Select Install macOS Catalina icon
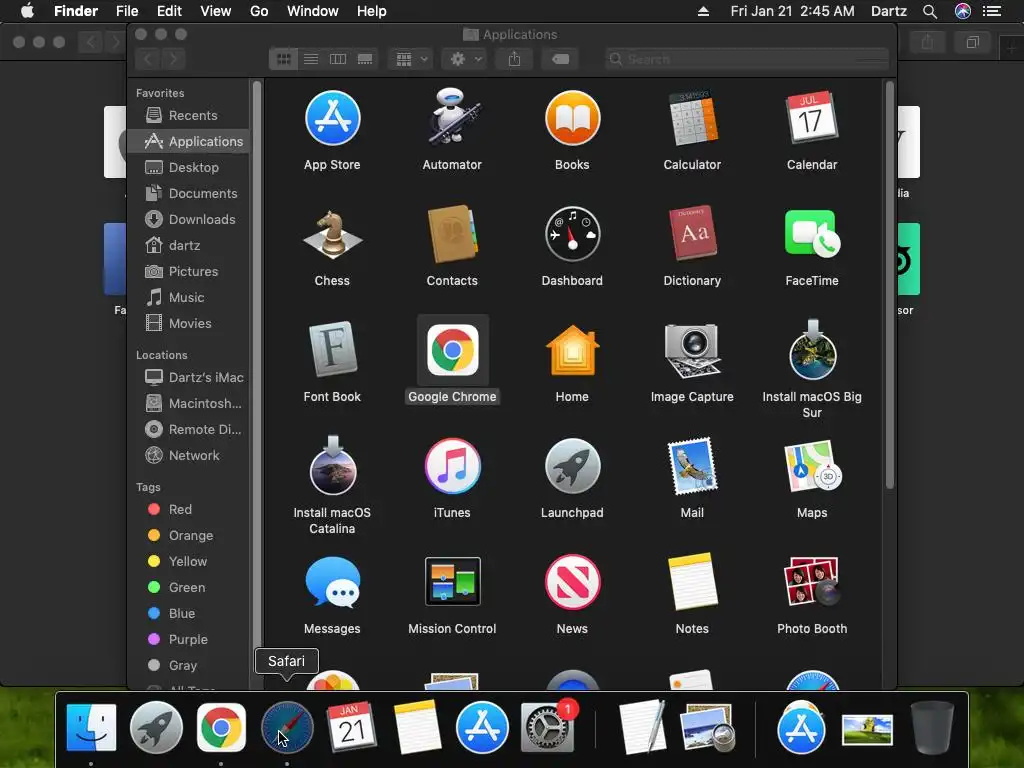The width and height of the screenshot is (1024, 768). pyautogui.click(x=332, y=466)
